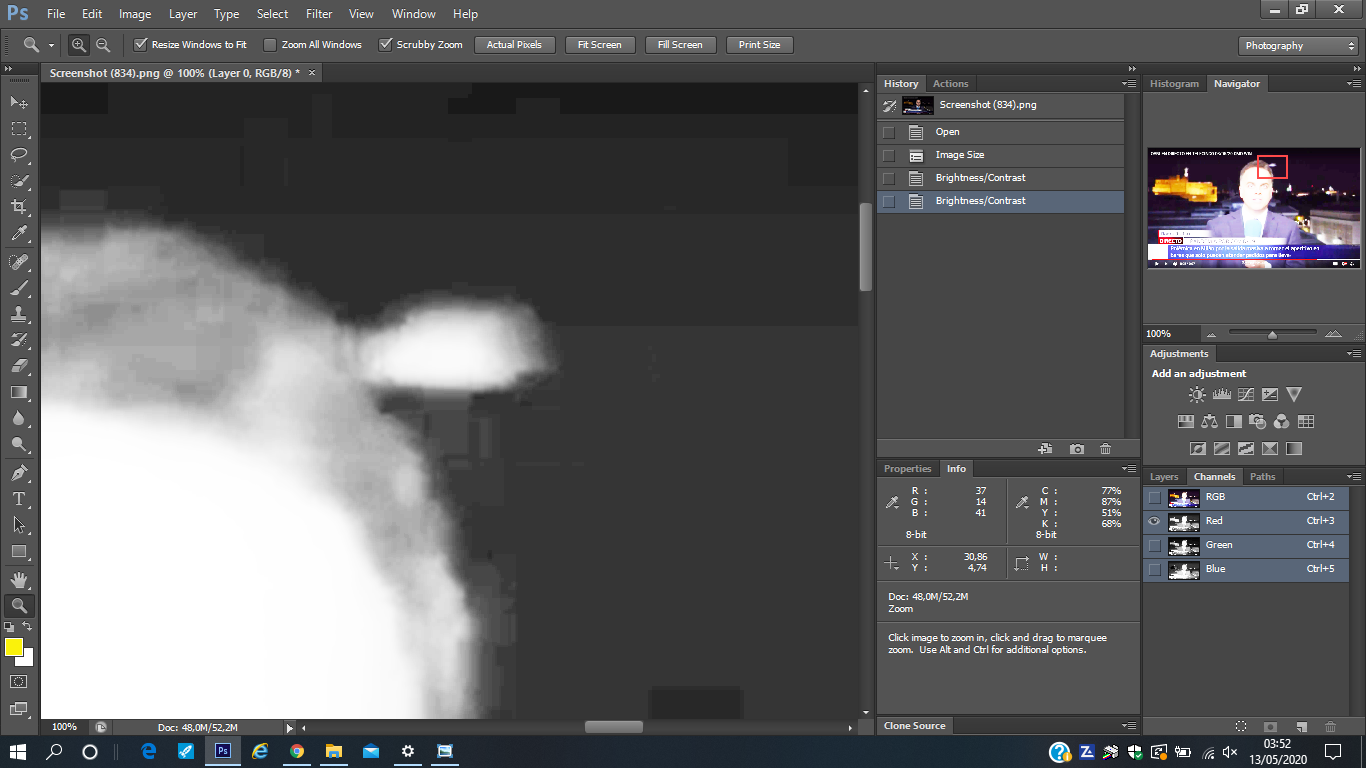
Task: Create new snapshot camera icon in History
Action: [x=1076, y=449]
